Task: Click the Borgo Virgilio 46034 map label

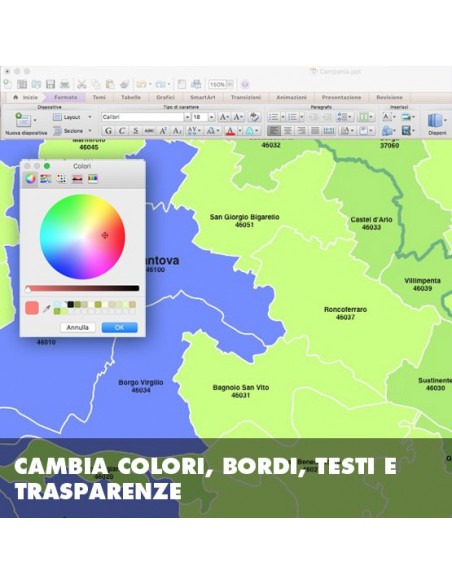Action: (141, 386)
